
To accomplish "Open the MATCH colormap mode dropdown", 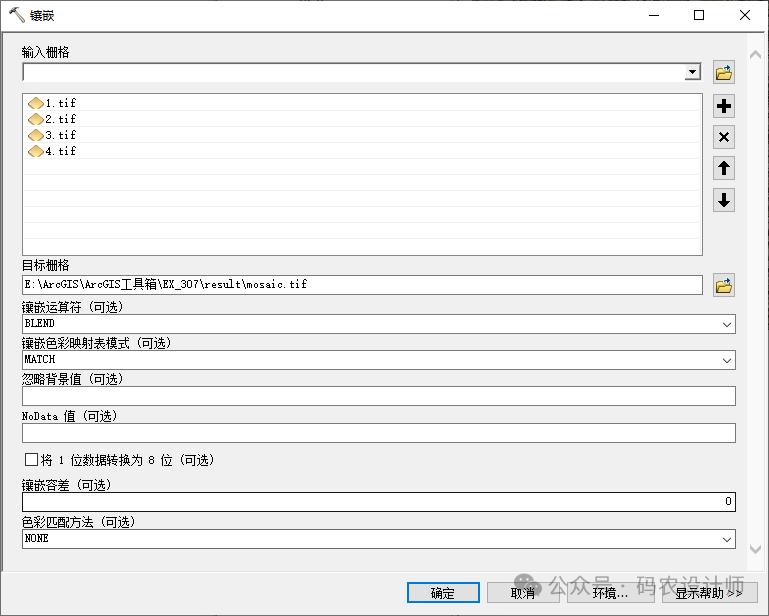I will pyautogui.click(x=726, y=360).
